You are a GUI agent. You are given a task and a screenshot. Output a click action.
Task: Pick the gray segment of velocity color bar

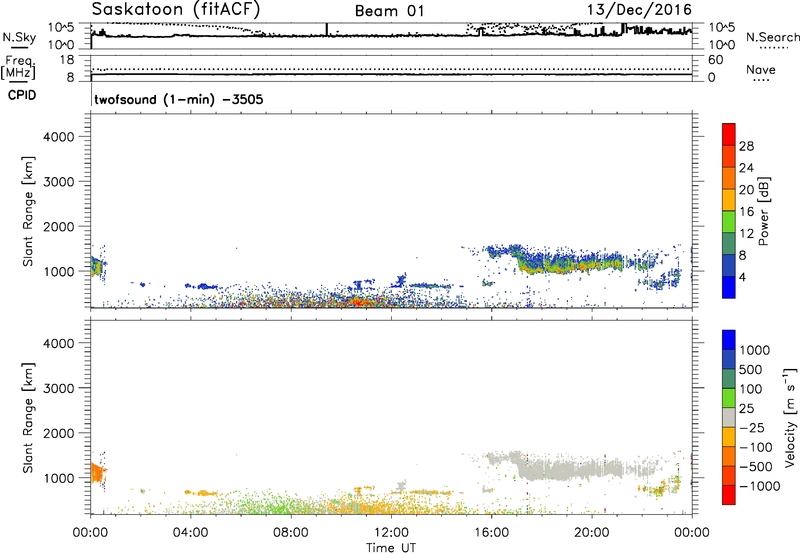pyautogui.click(x=729, y=417)
